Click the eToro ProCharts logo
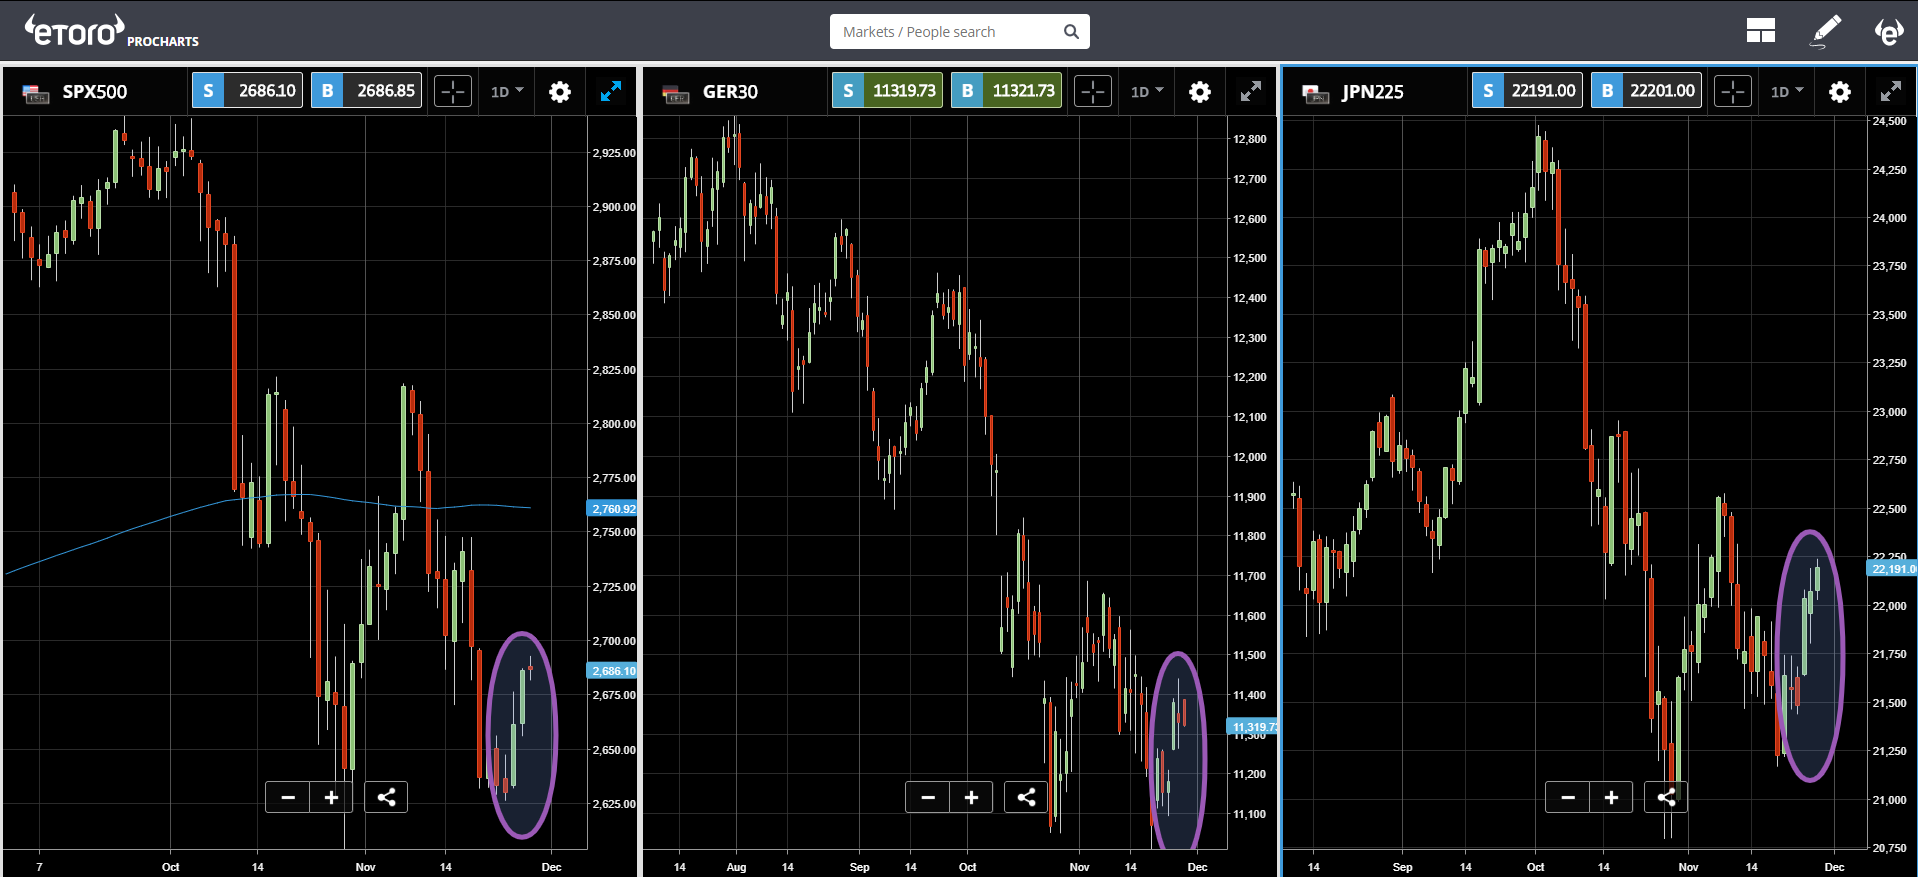This screenshot has width=1918, height=877. [x=112, y=31]
